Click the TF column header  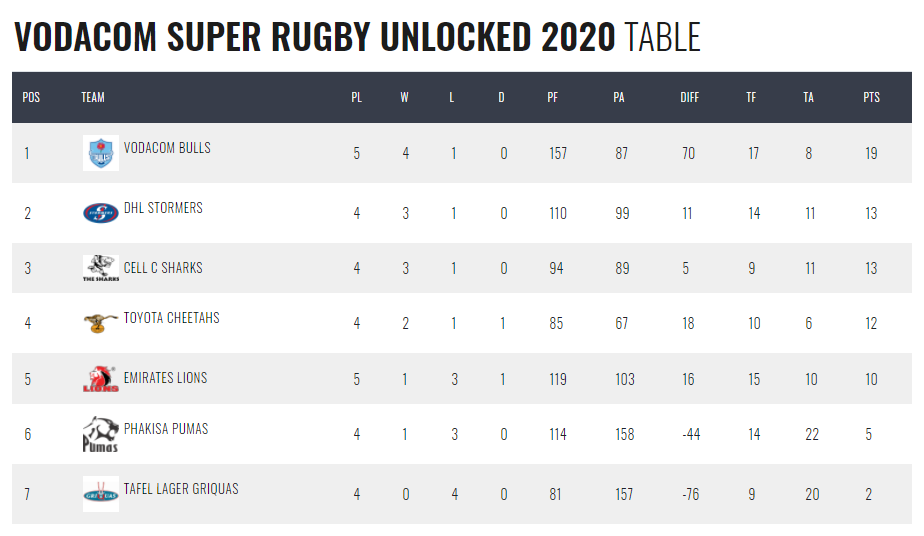[x=751, y=97]
